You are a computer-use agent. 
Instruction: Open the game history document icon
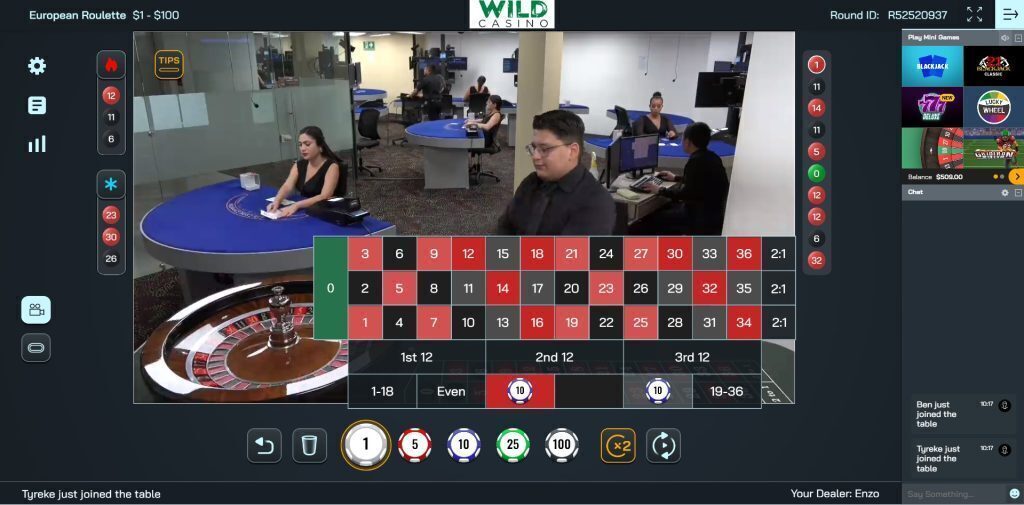pyautogui.click(x=37, y=105)
